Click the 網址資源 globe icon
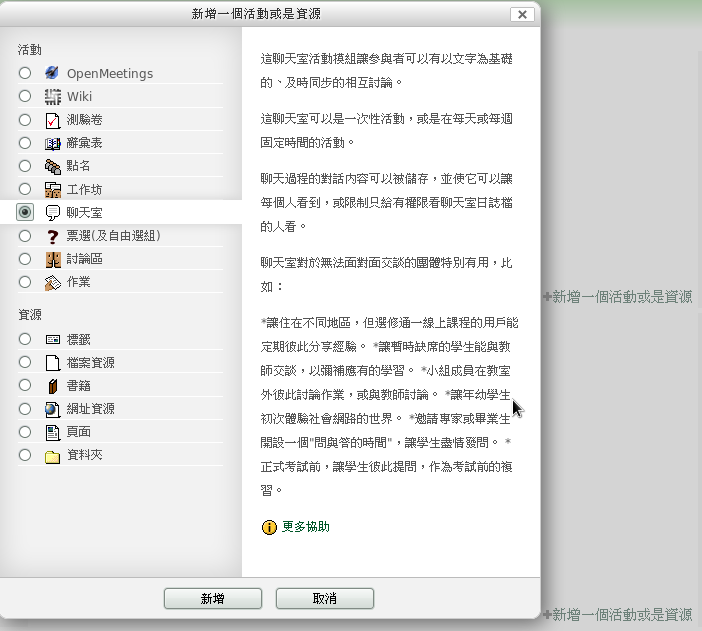This screenshot has height=631, width=702. (x=53, y=409)
